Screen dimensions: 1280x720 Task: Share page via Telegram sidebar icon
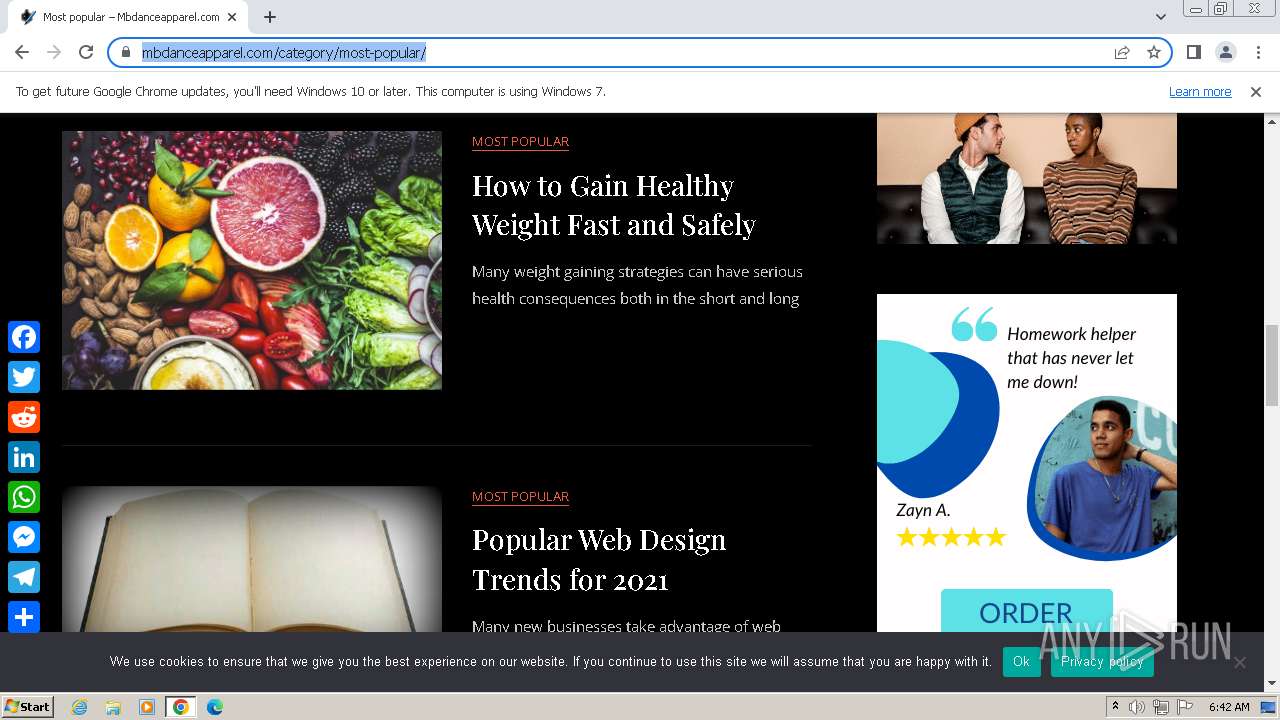(24, 577)
